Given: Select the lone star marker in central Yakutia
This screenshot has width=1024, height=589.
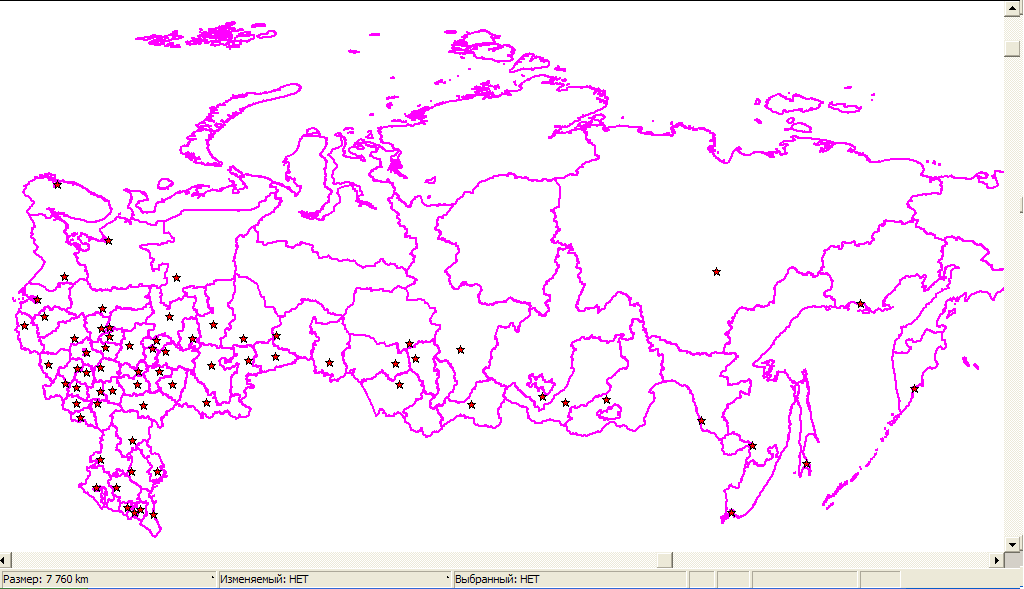Looking at the screenshot, I should pos(716,271).
